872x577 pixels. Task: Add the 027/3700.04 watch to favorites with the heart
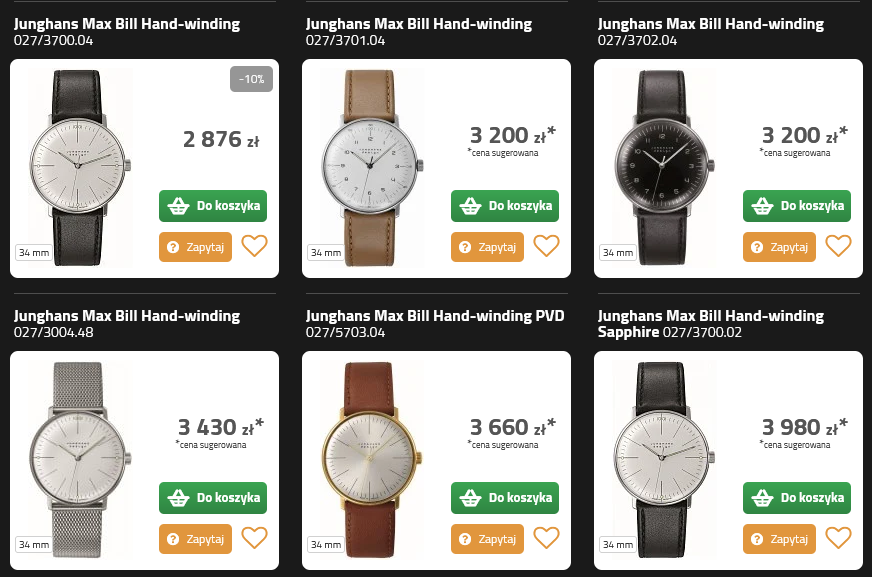click(x=255, y=246)
